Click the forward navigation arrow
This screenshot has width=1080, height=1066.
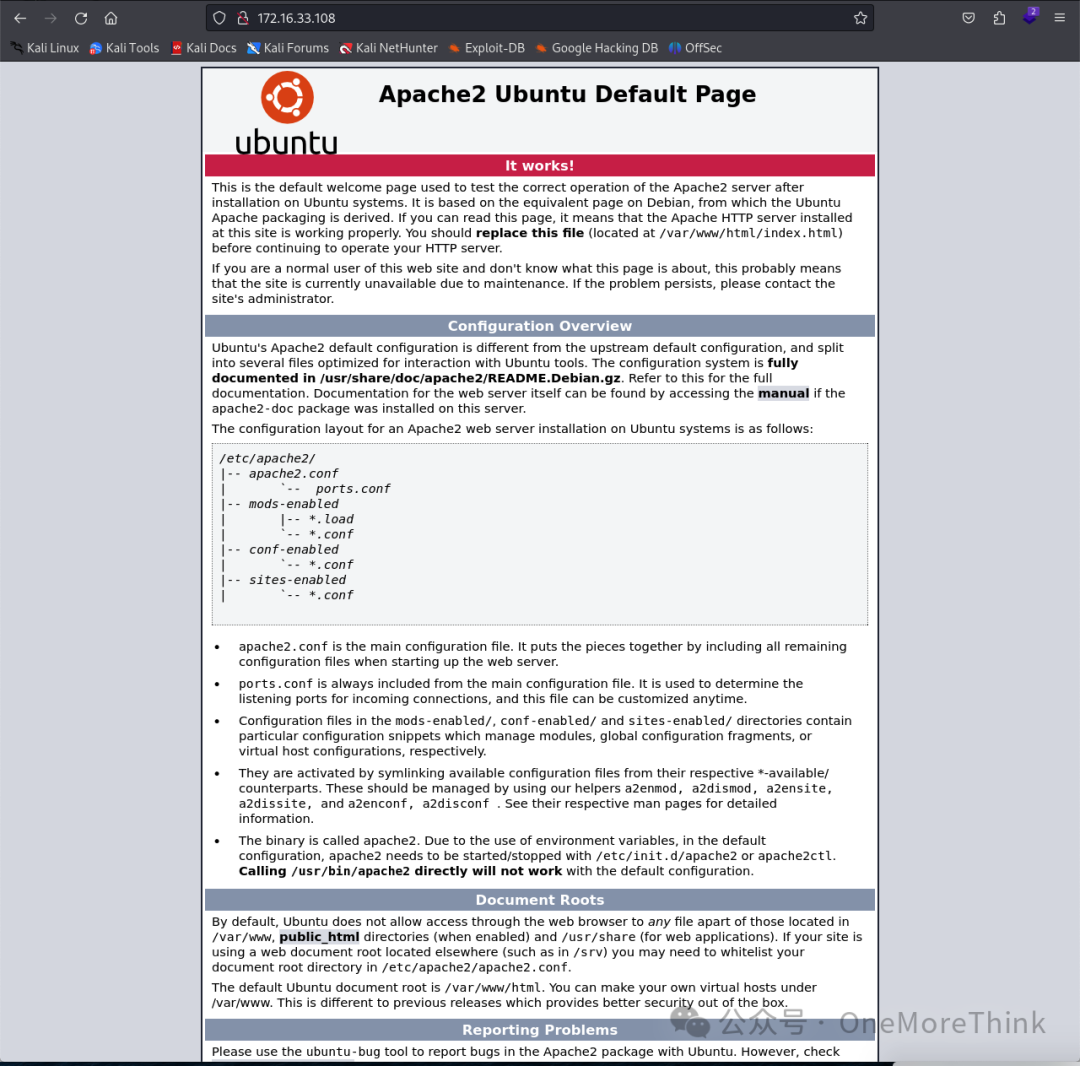coord(50,19)
